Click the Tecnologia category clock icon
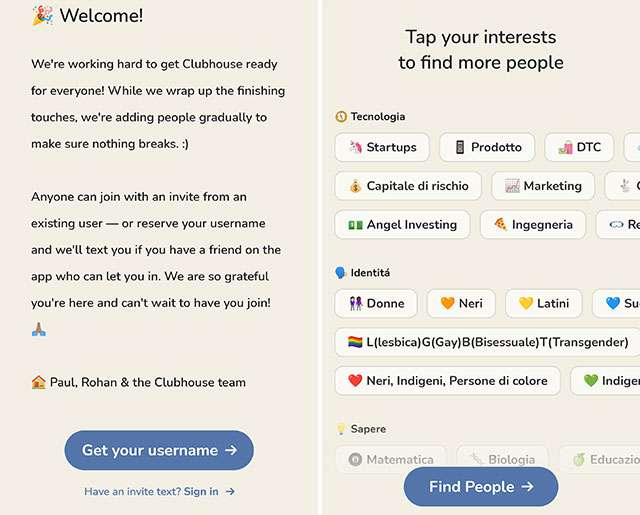The image size is (640, 515). click(341, 117)
